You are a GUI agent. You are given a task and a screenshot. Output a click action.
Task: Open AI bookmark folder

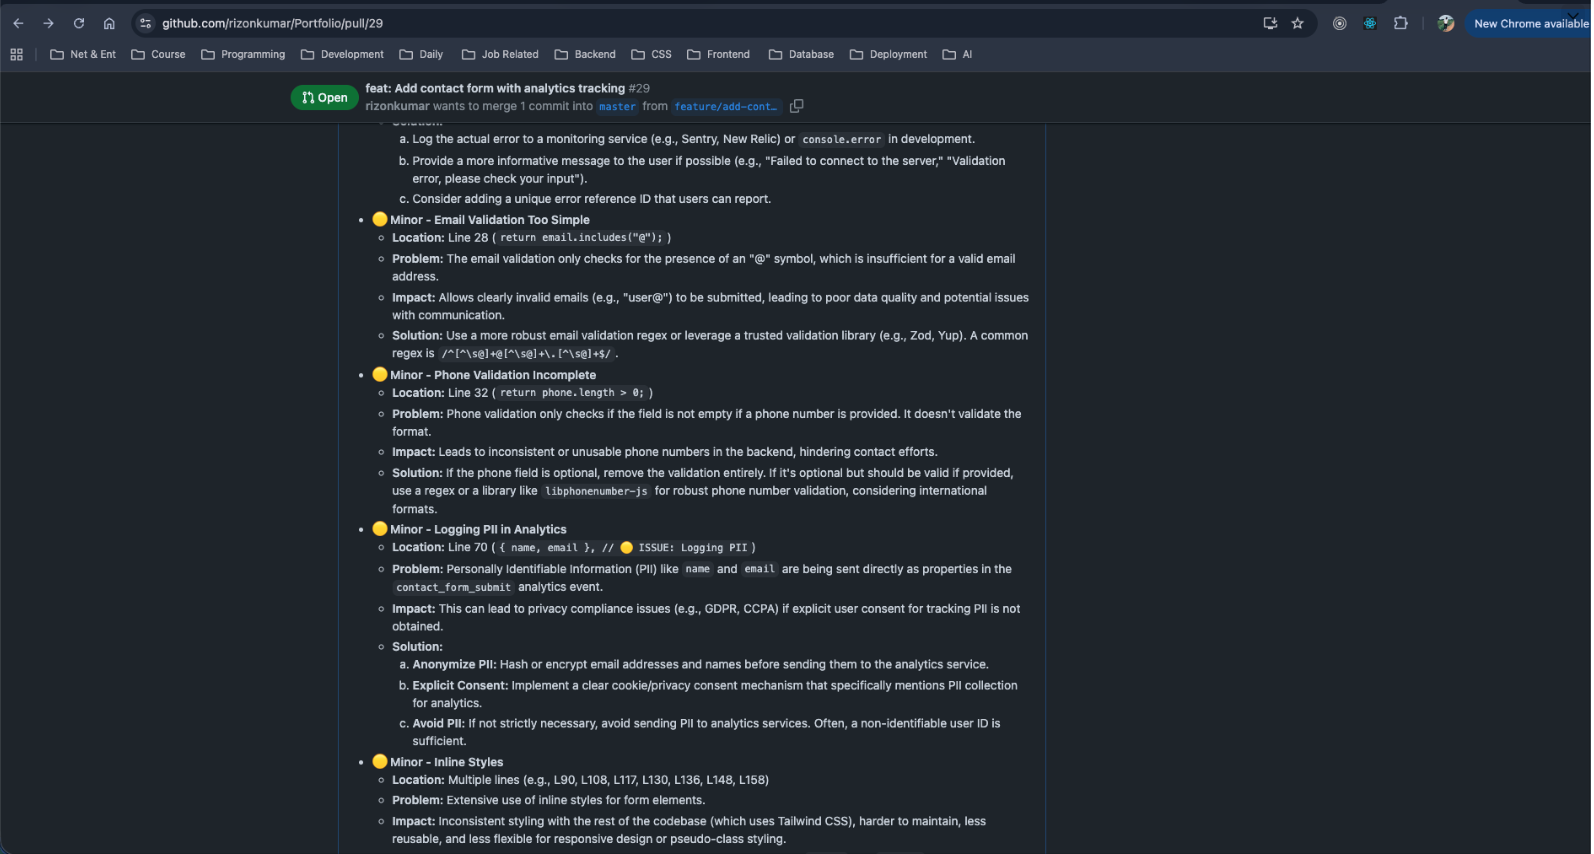(957, 54)
